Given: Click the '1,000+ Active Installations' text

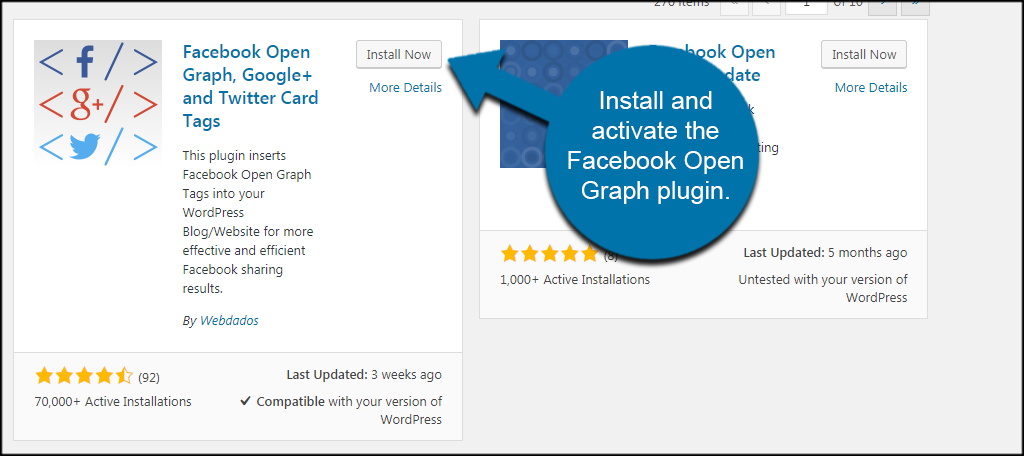Looking at the screenshot, I should [575, 279].
